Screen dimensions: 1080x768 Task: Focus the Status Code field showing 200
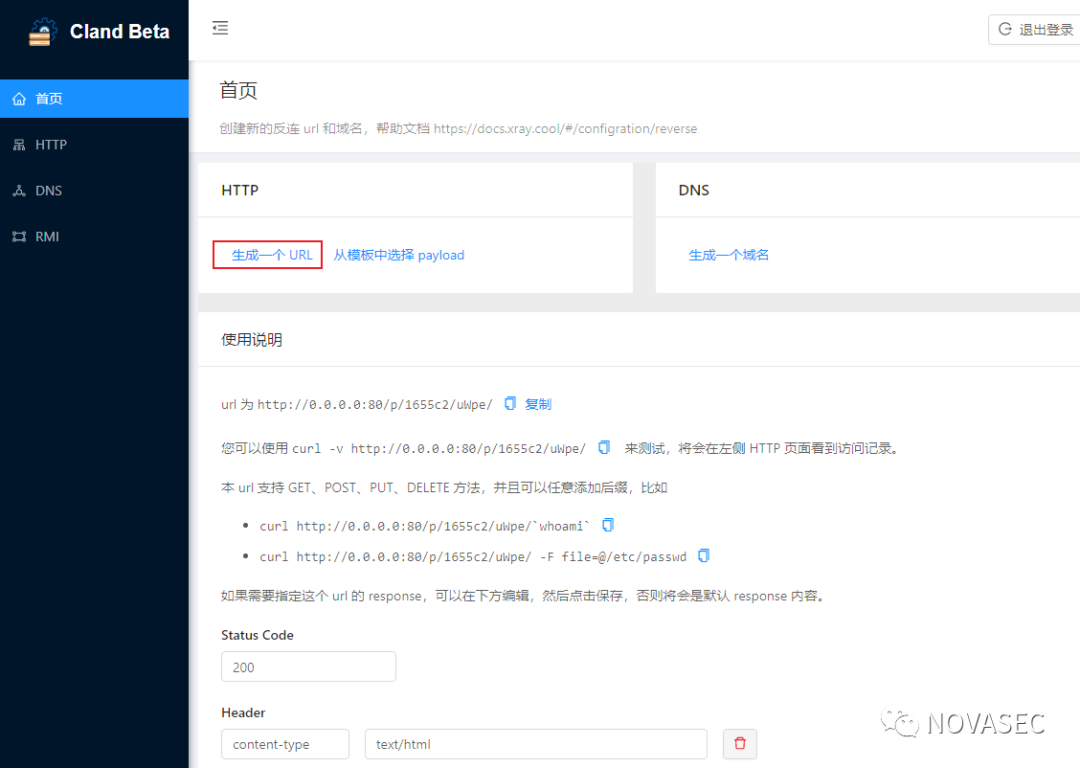pyautogui.click(x=309, y=667)
